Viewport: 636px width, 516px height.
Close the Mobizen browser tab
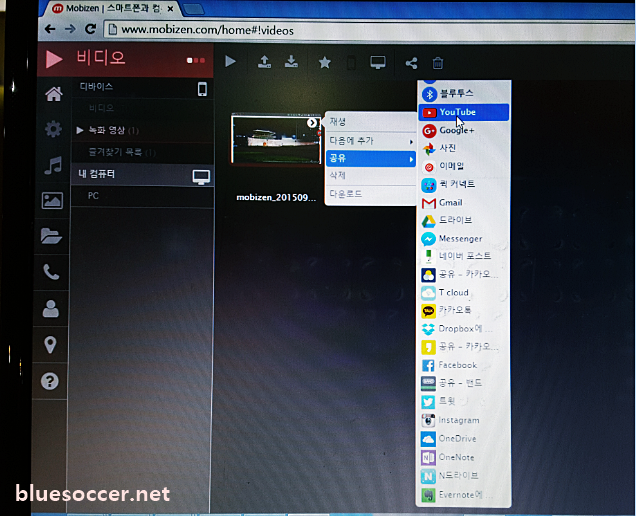click(x=171, y=9)
